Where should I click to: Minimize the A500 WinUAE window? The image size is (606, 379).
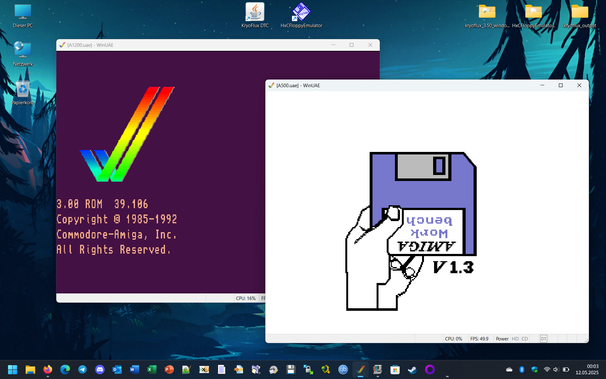(542, 85)
